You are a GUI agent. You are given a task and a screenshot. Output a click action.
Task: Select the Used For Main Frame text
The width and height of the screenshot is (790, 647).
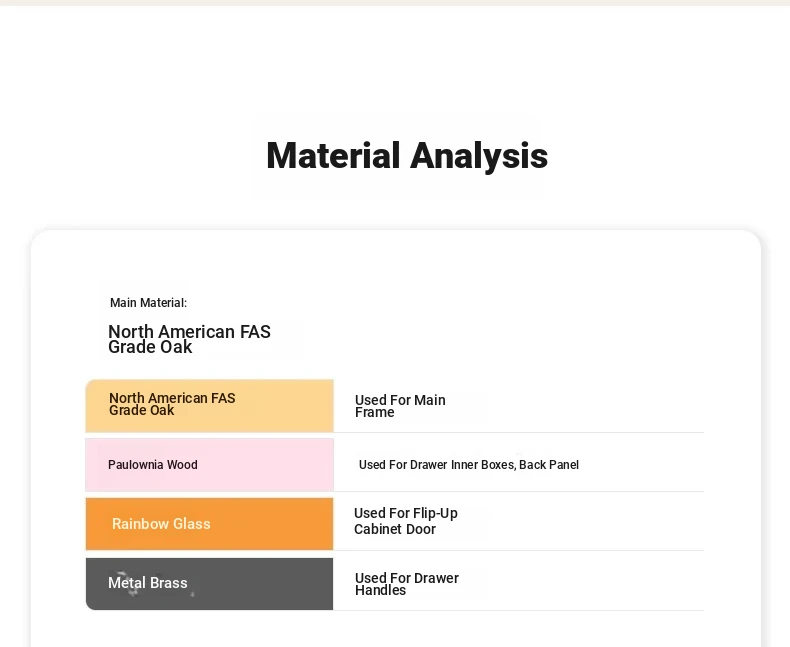(400, 406)
